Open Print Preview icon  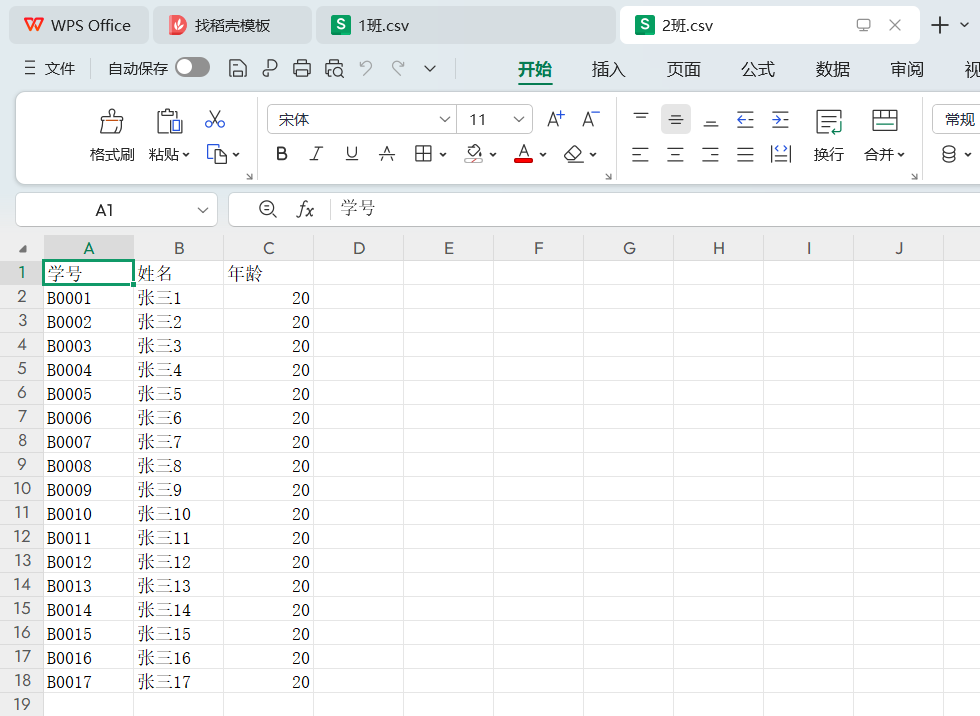[x=334, y=68]
